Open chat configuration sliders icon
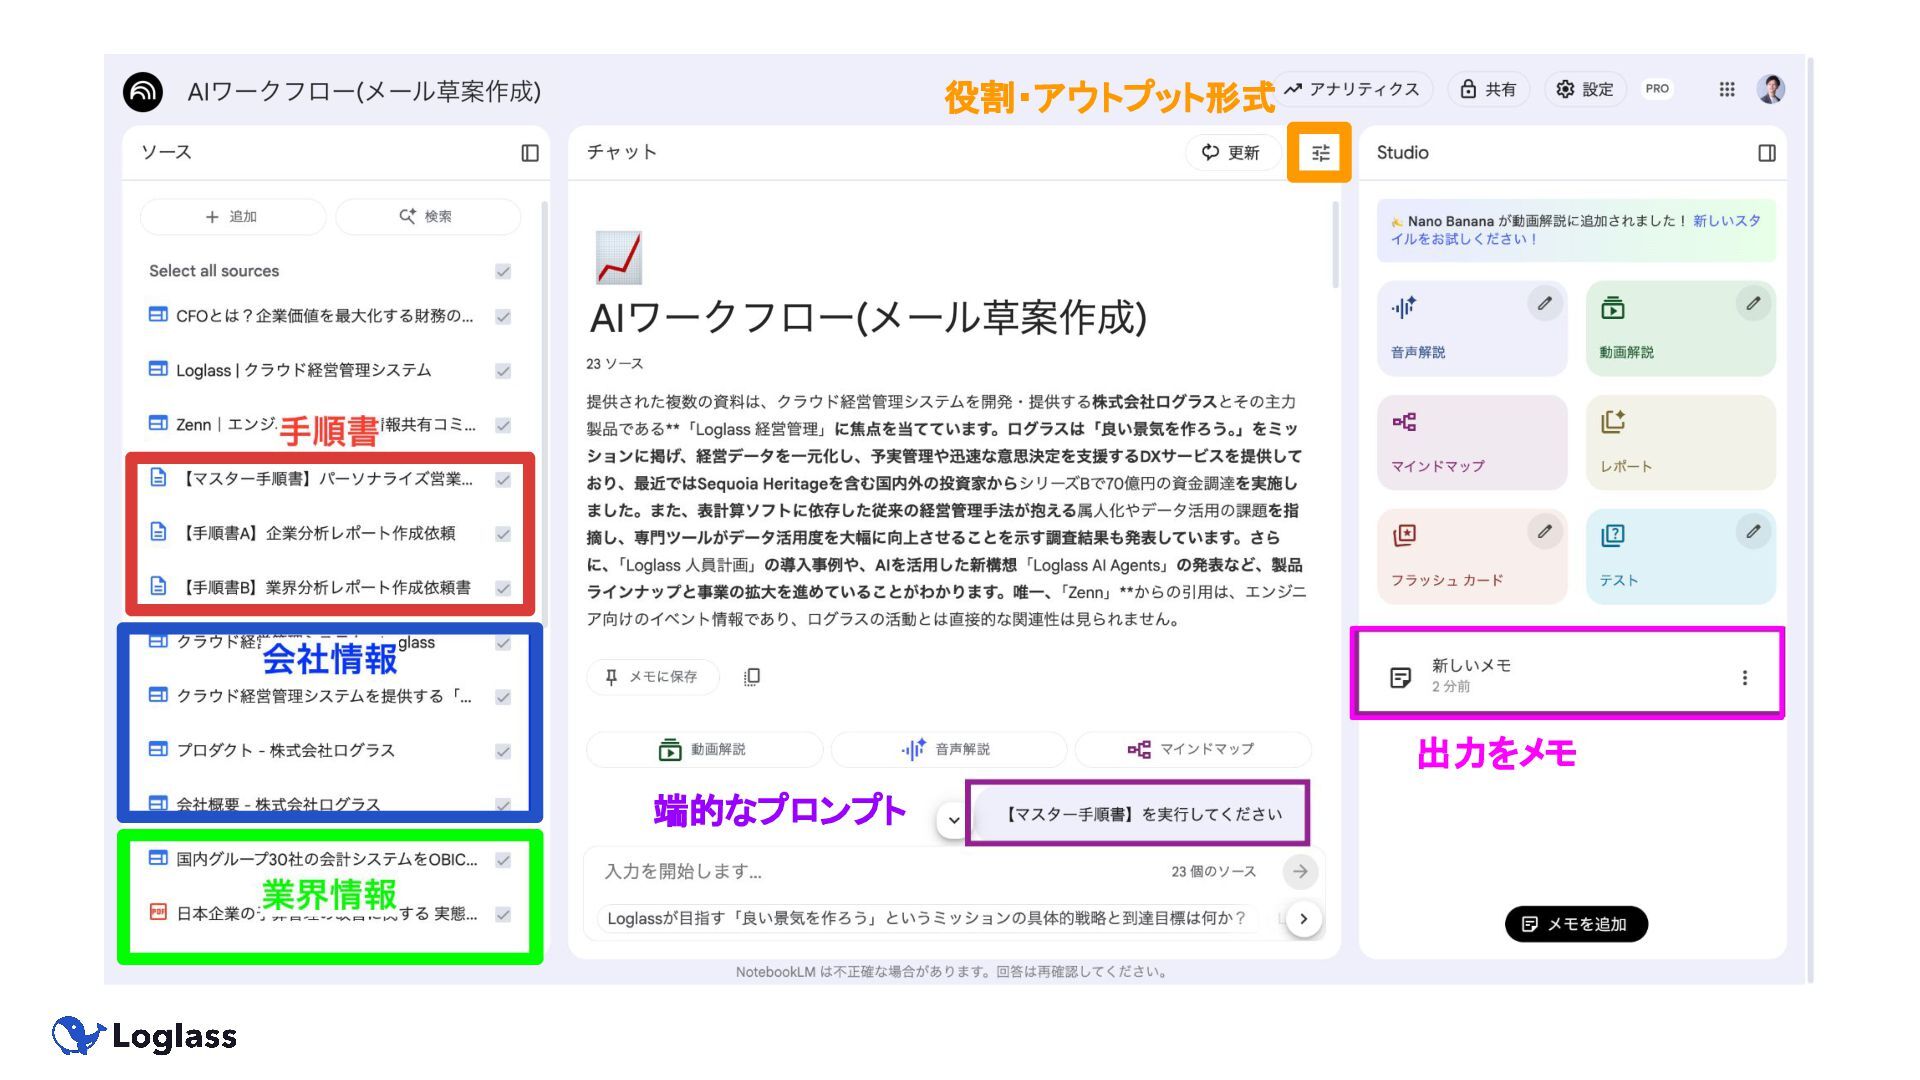The height and width of the screenshot is (1080, 1920). pos(1320,153)
